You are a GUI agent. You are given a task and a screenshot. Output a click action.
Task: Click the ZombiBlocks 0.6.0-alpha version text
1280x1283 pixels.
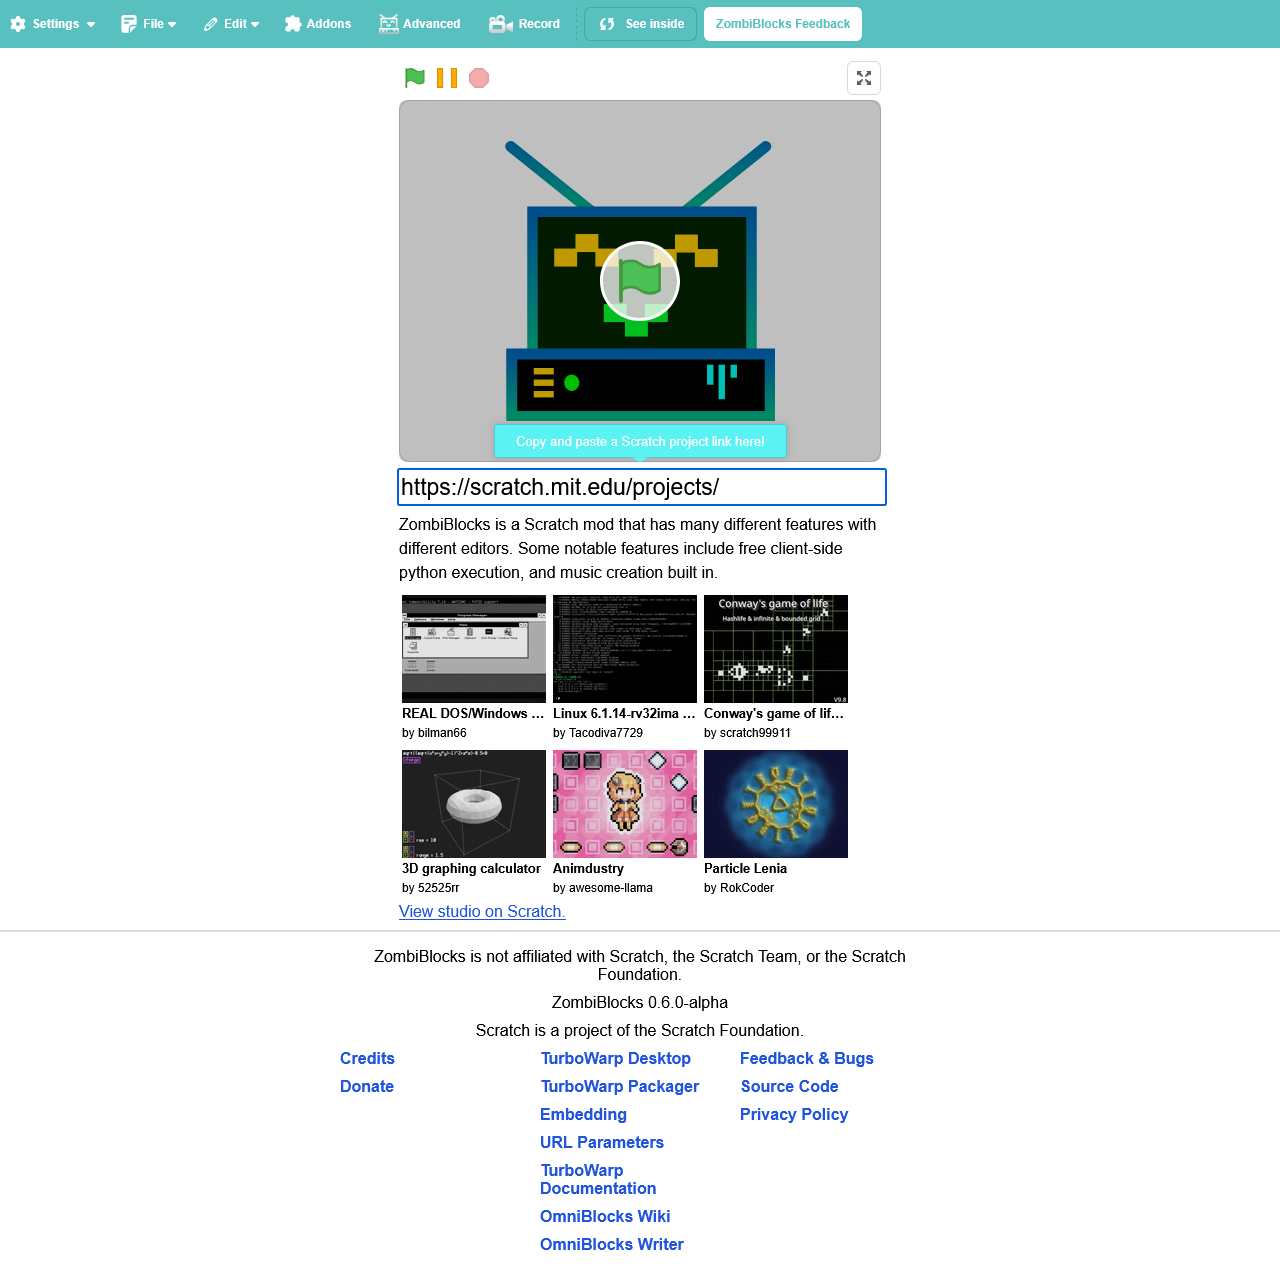(x=640, y=1003)
